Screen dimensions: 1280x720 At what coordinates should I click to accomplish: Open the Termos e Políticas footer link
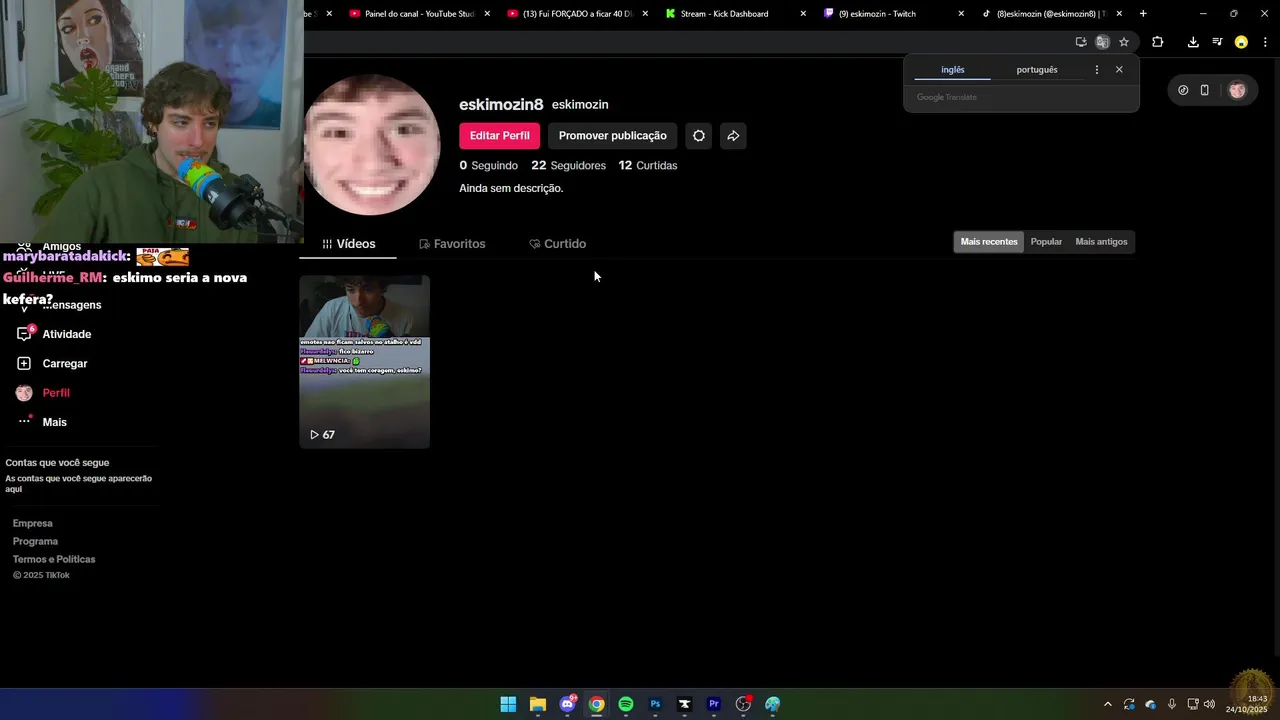tap(54, 559)
